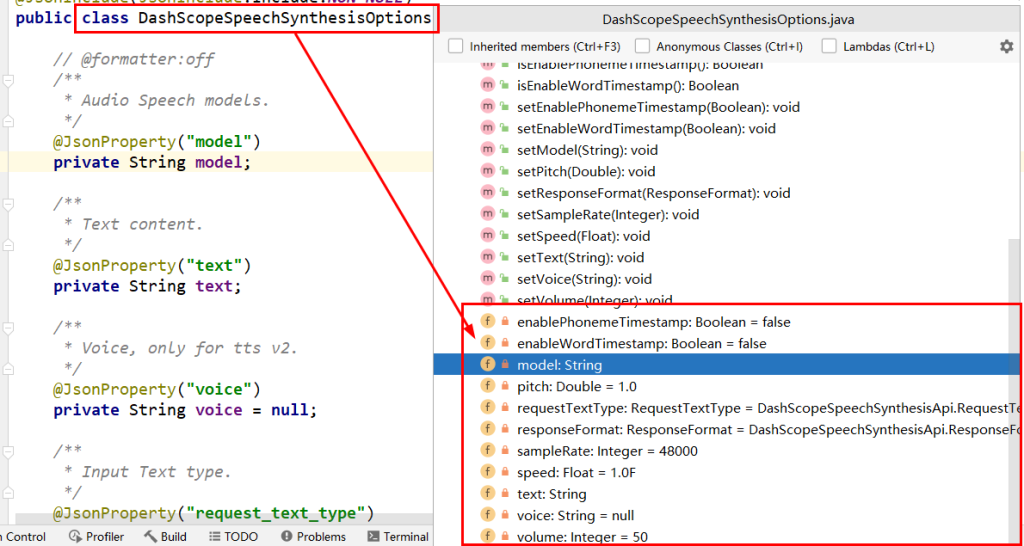Click the Build hammer icon

[x=150, y=536]
